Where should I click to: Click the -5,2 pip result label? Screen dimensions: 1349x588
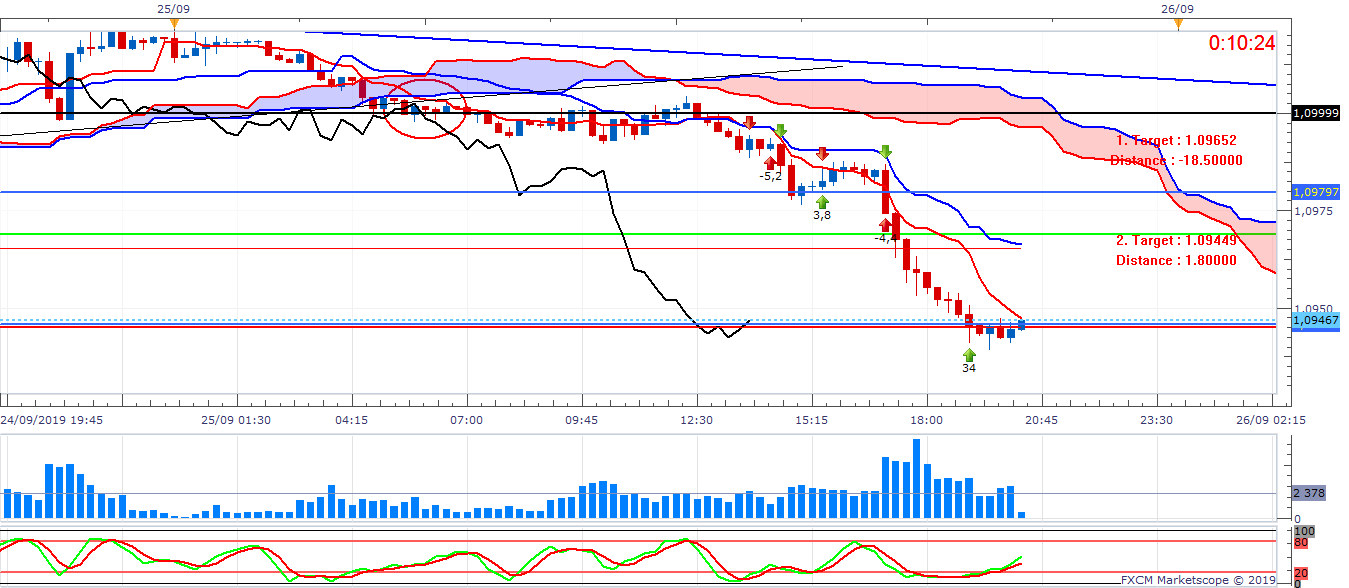coord(771,176)
